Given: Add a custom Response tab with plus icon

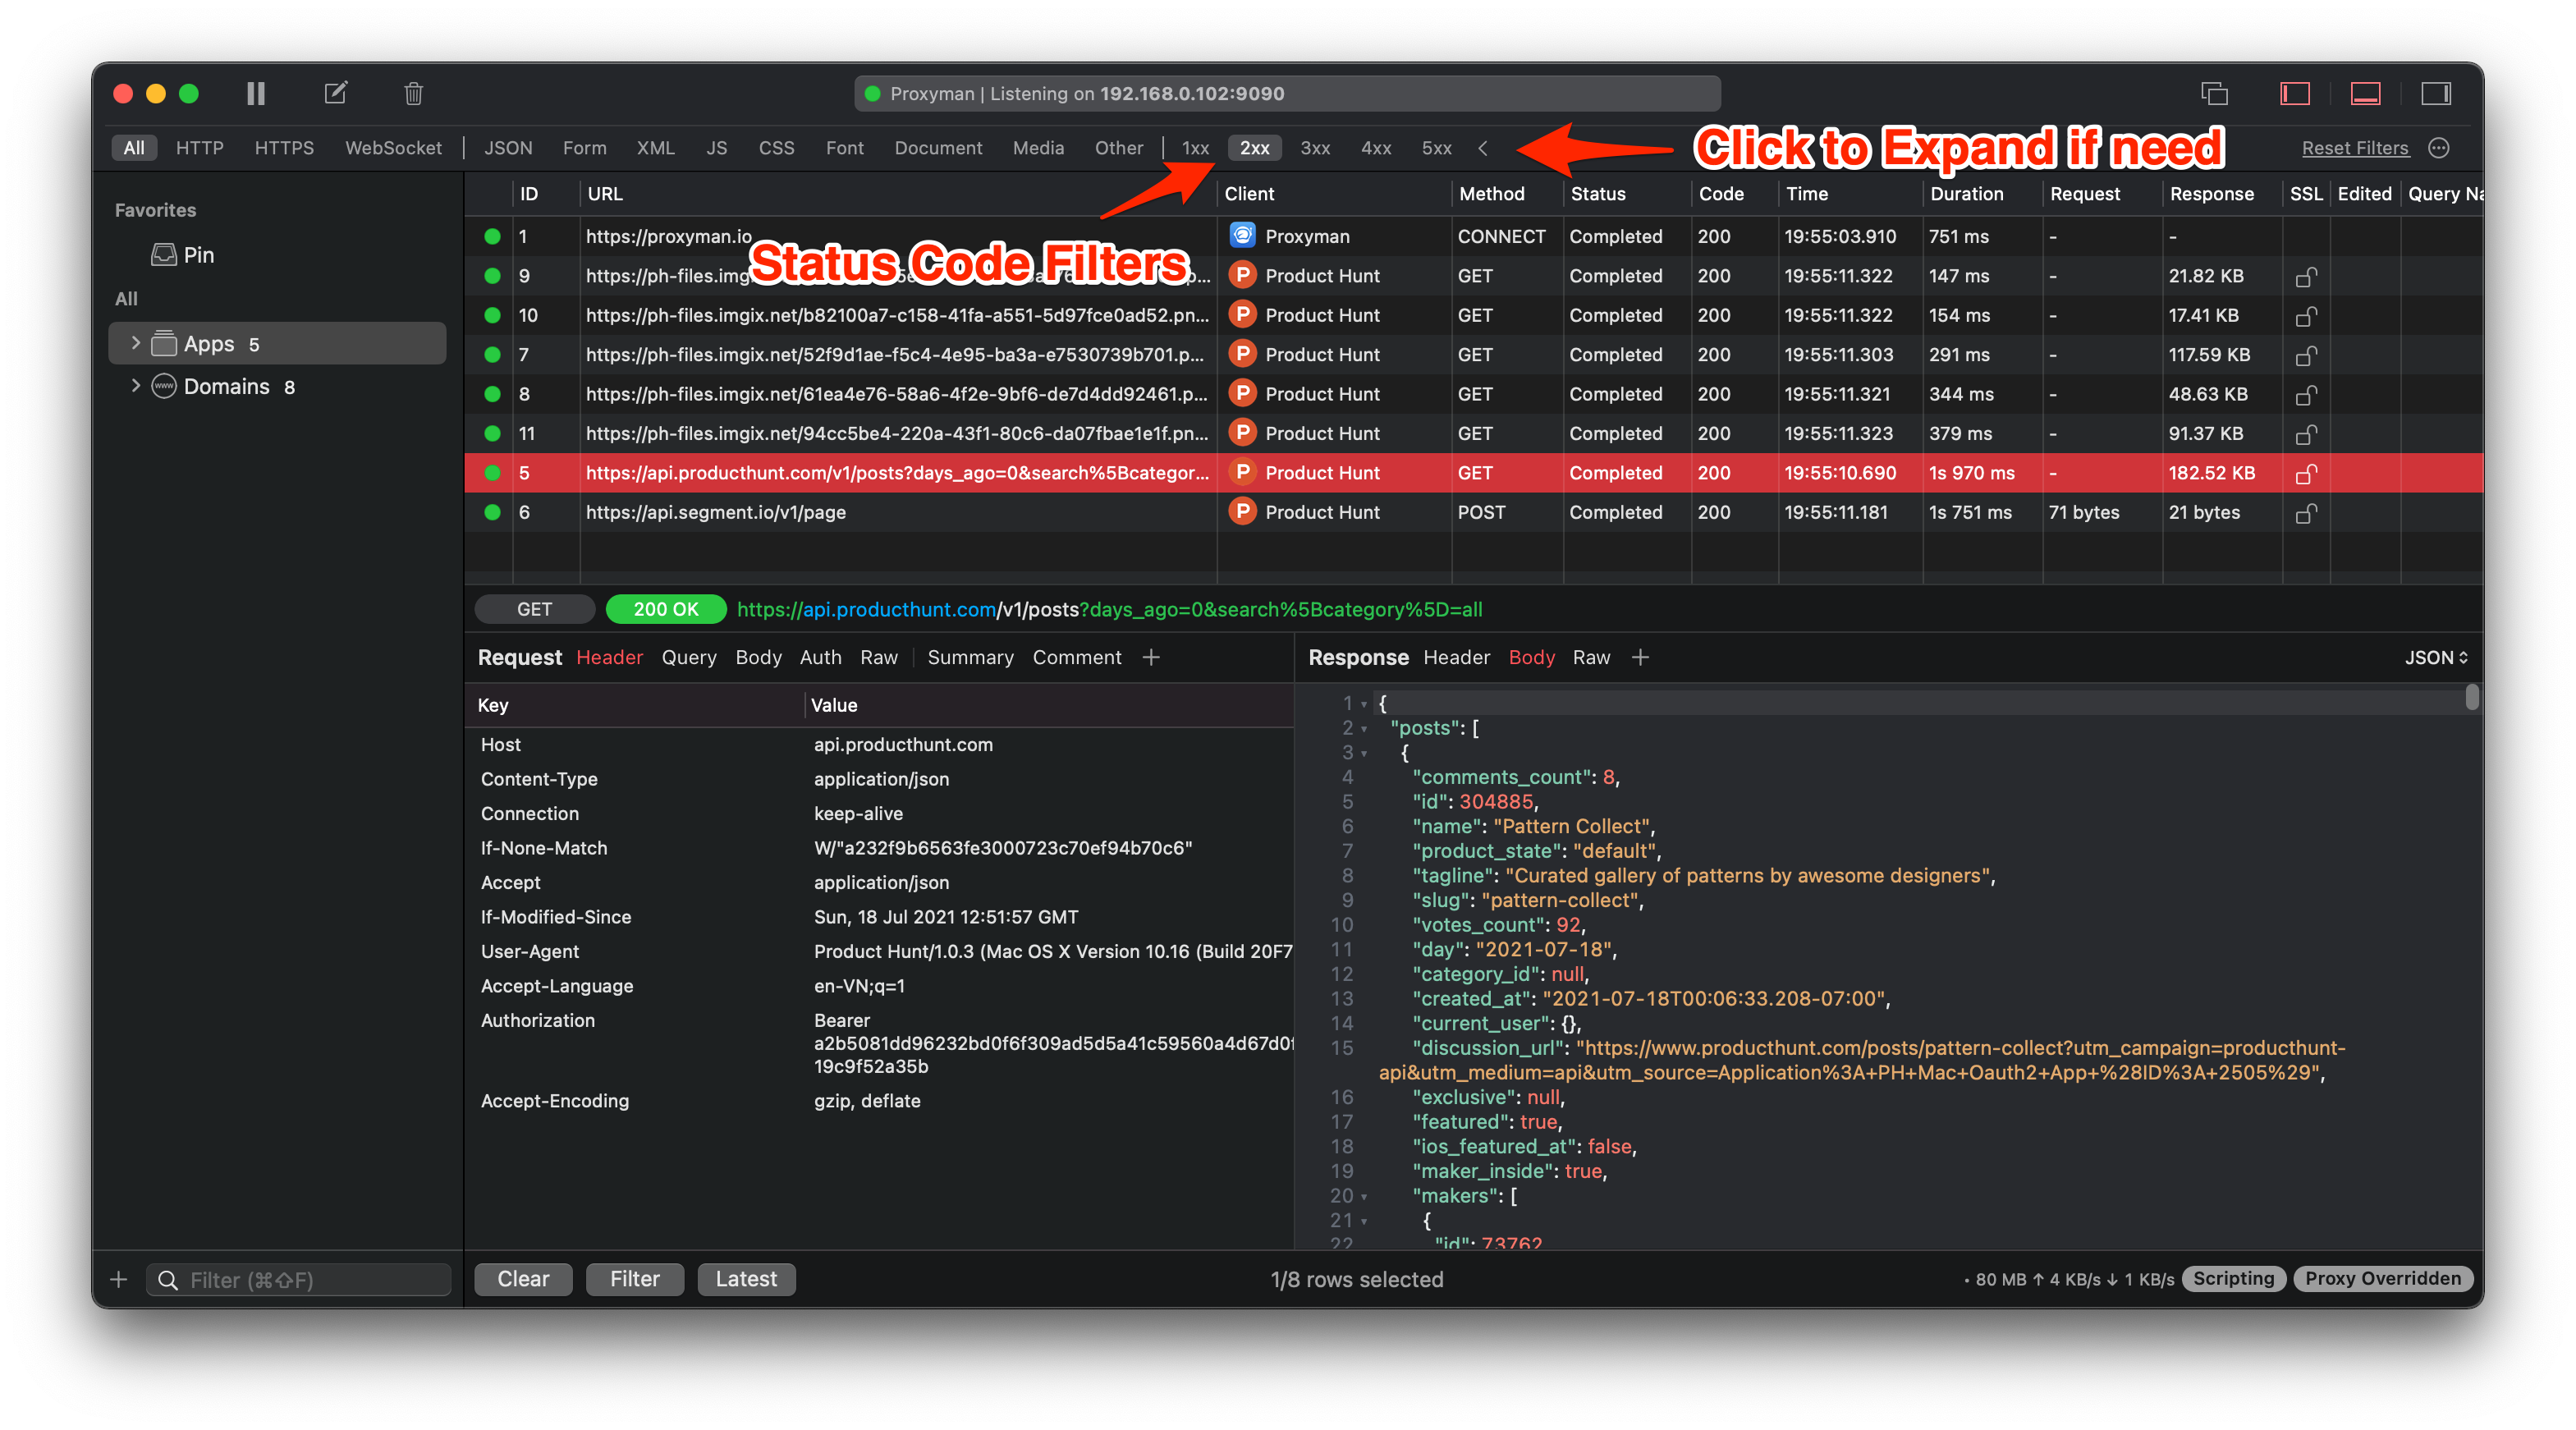Looking at the screenshot, I should tap(1640, 657).
